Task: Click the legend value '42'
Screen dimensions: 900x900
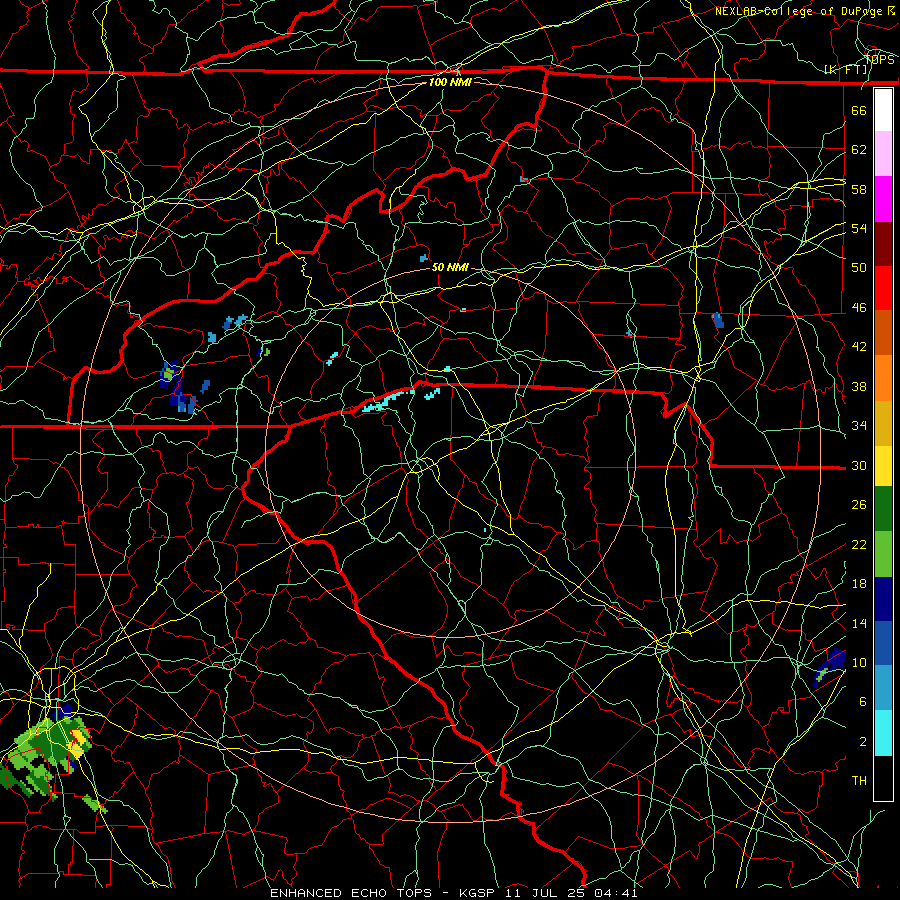Action: click(859, 347)
